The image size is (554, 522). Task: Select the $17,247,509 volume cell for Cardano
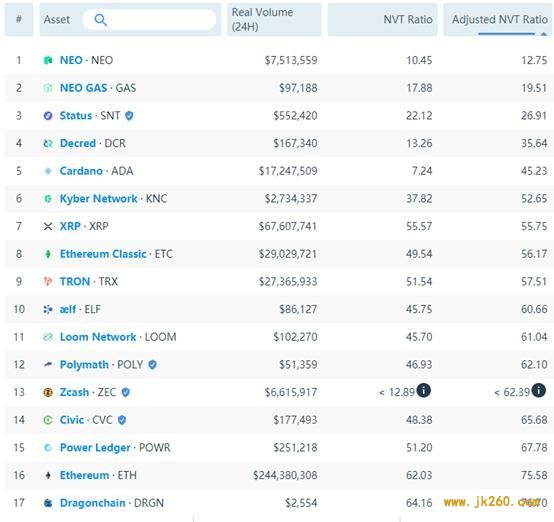point(288,171)
